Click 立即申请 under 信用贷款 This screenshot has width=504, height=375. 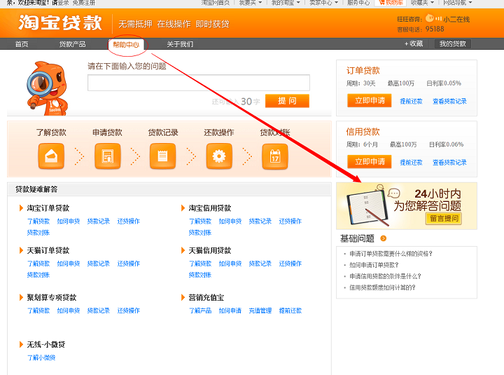(x=369, y=162)
